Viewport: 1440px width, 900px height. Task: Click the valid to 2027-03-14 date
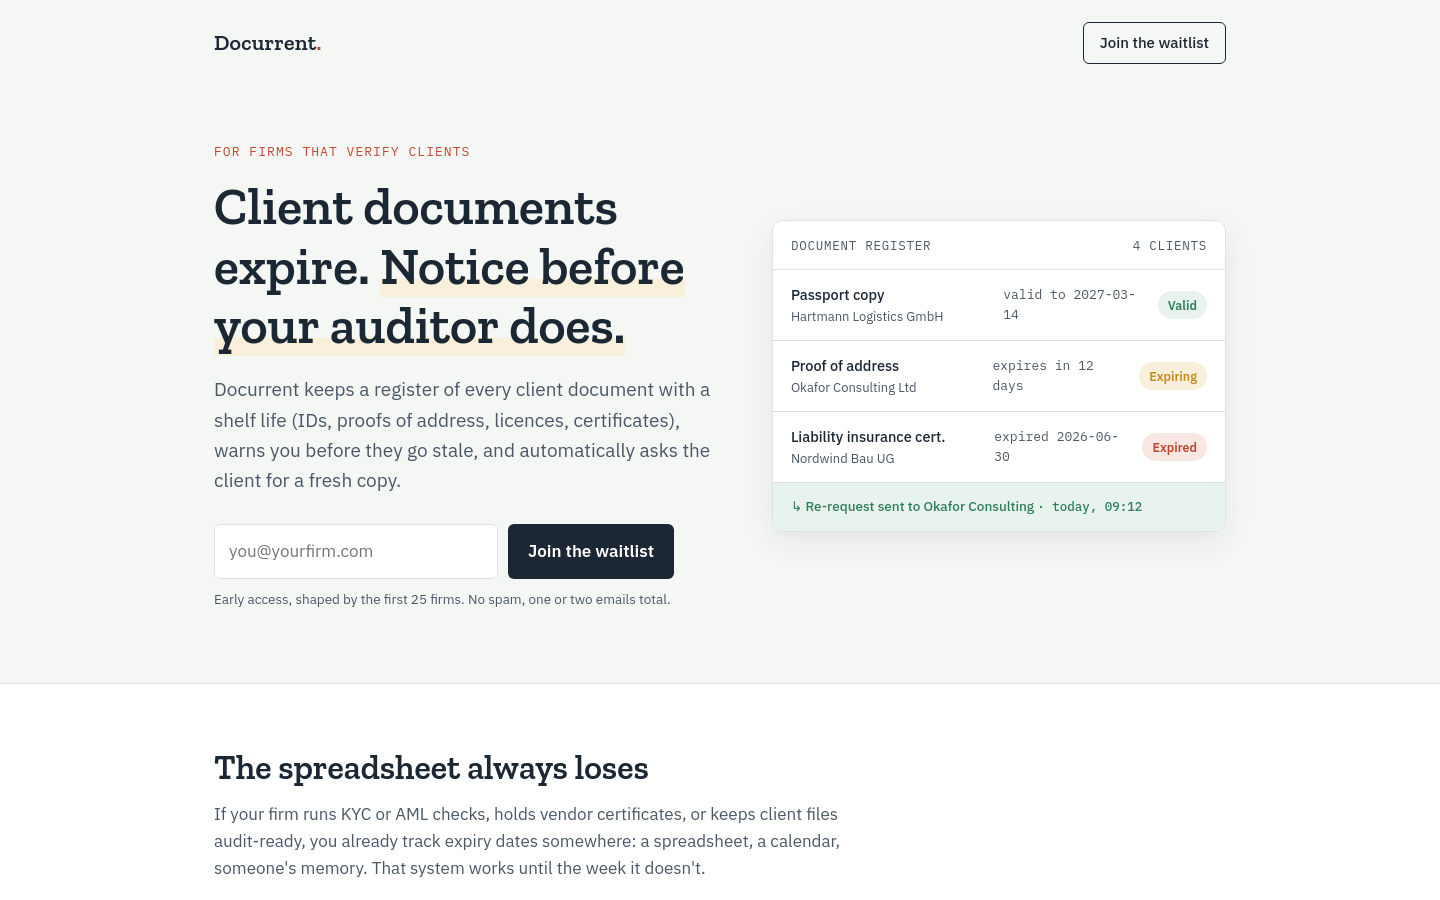point(1069,305)
